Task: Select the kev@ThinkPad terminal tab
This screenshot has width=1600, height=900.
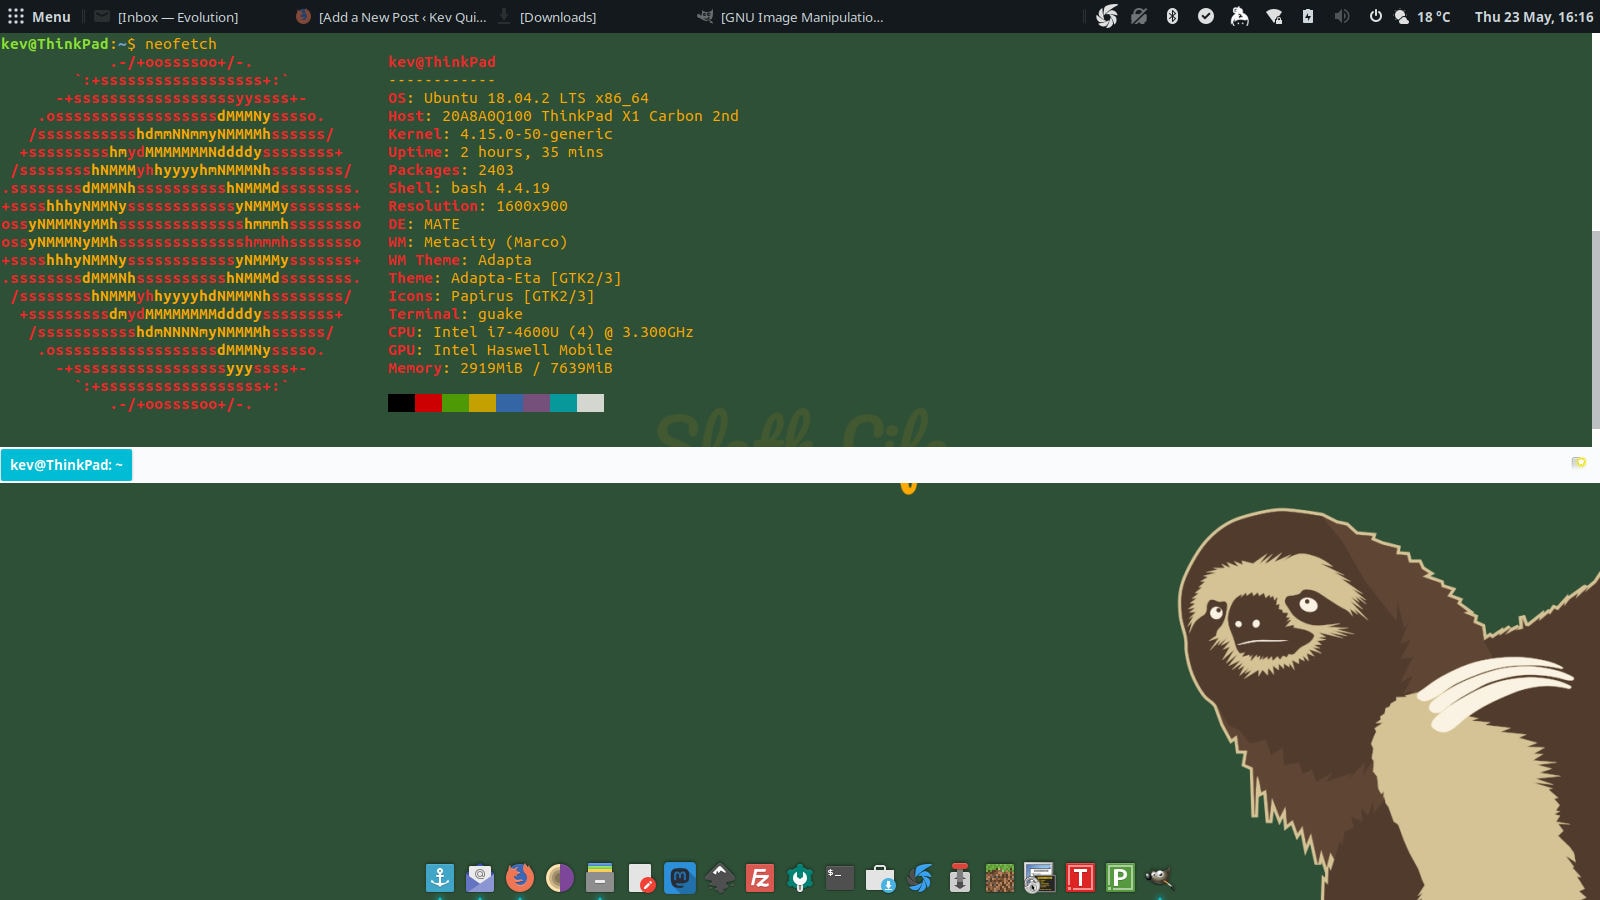Action: (66, 465)
